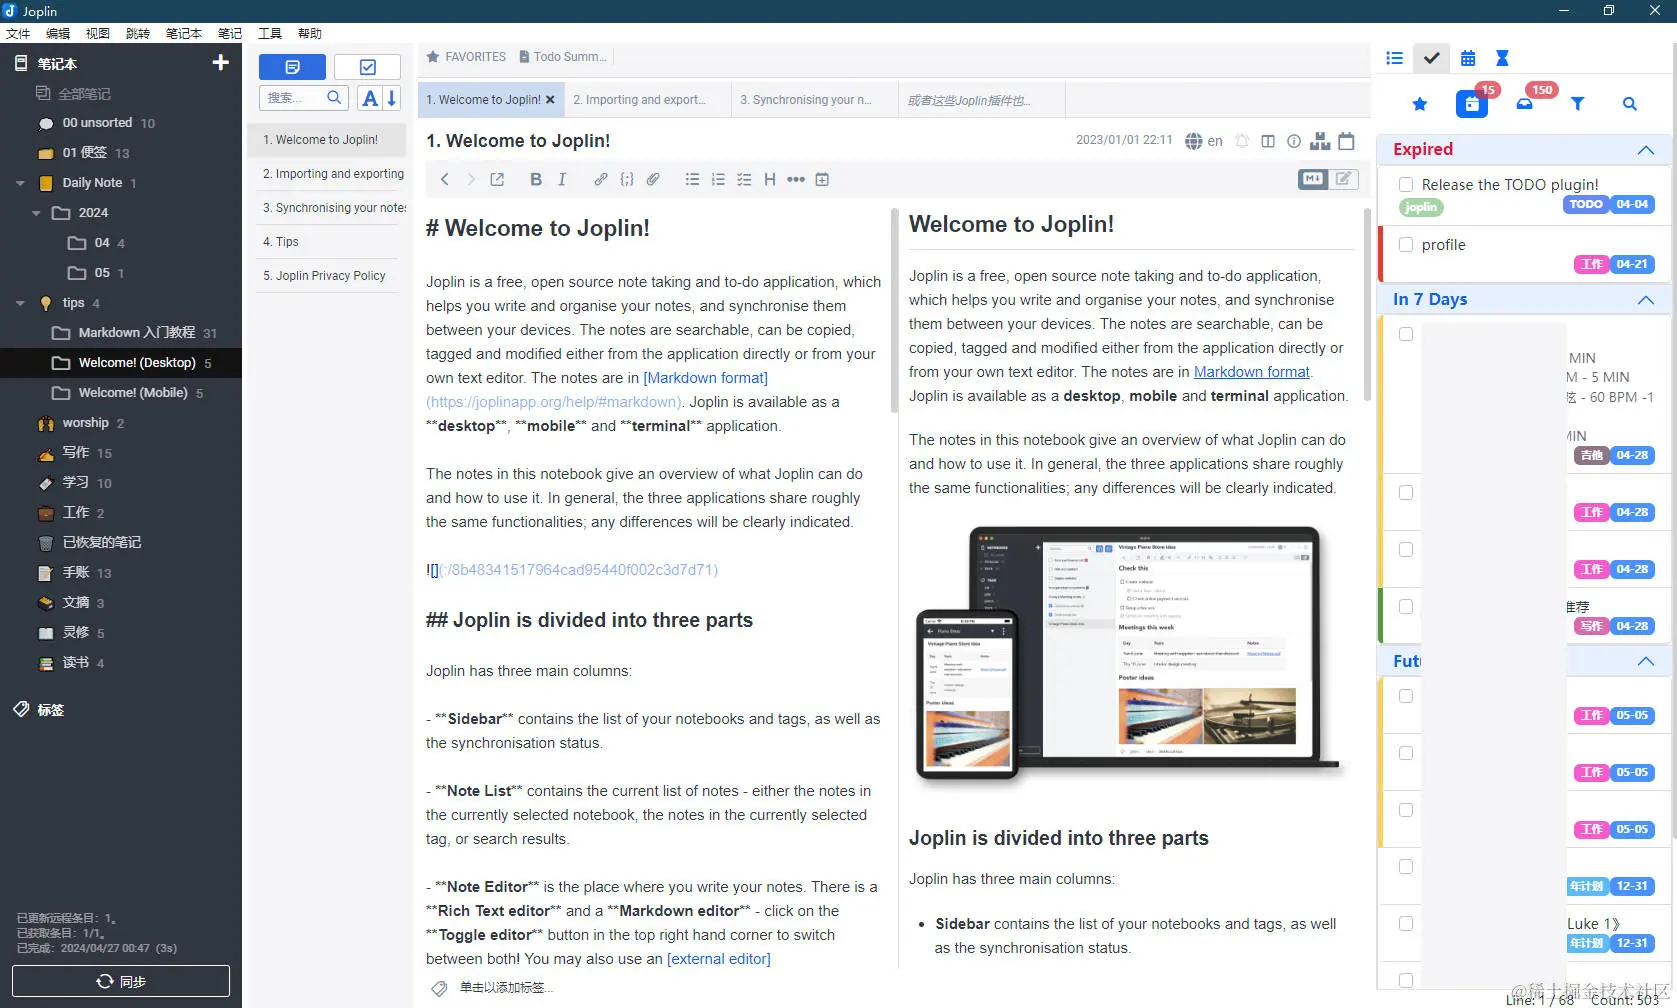This screenshot has width=1677, height=1008.
Task: Search todos with the right panel magnifier
Action: 1630,104
